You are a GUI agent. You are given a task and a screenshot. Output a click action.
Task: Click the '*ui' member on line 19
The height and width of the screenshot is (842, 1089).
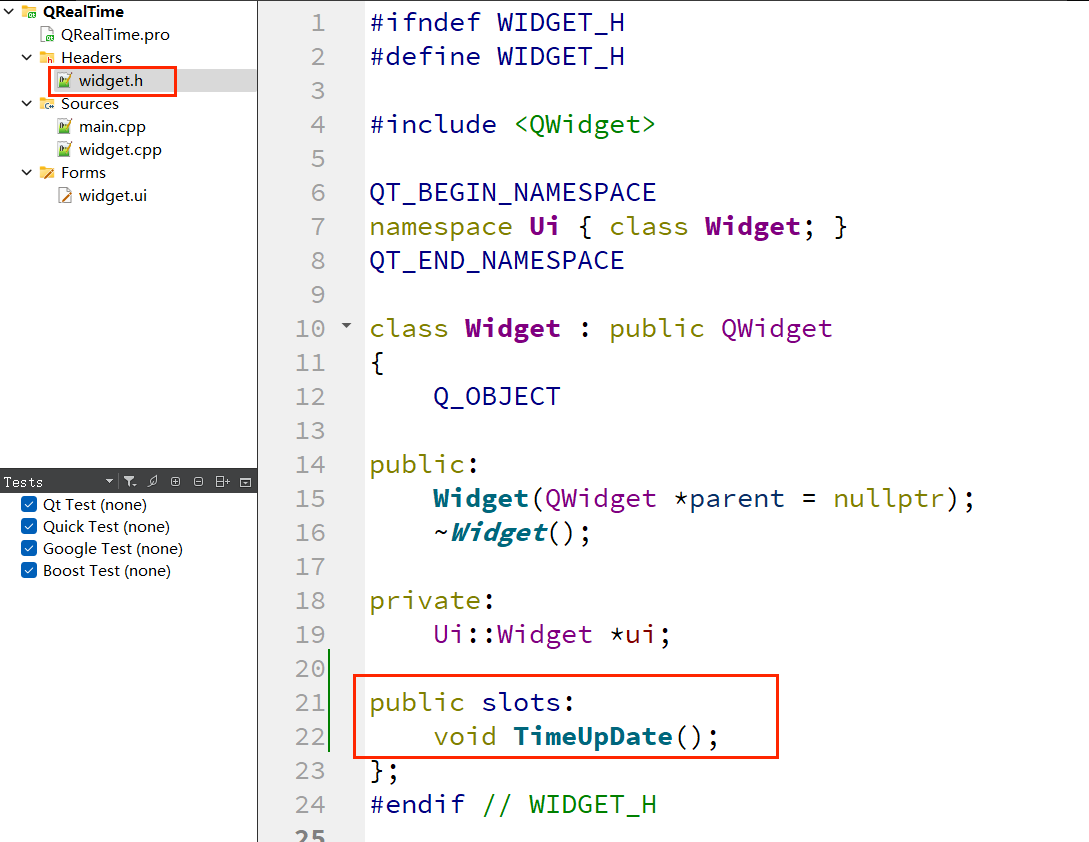pyautogui.click(x=632, y=634)
